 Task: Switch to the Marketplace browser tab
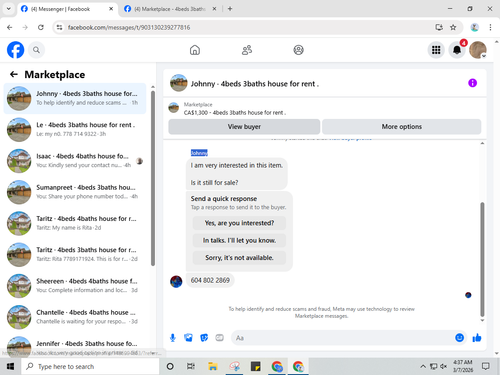point(170,9)
